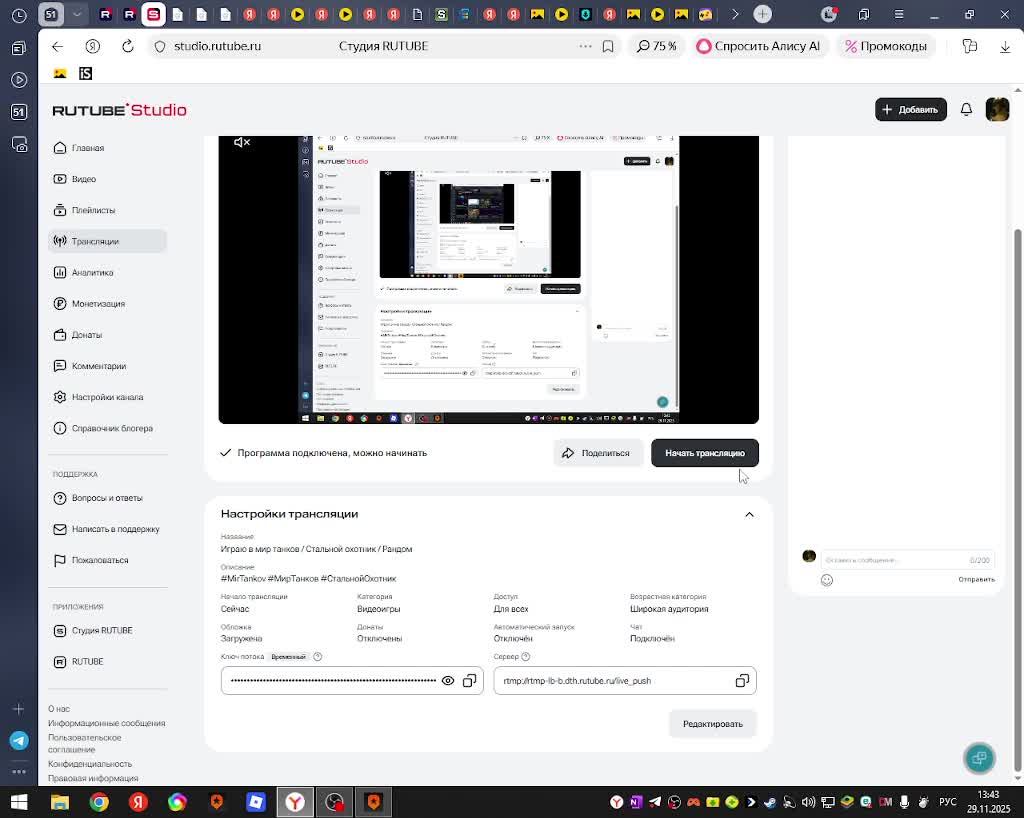Copy the server RTMP URL
This screenshot has width=1024, height=818.
742,681
